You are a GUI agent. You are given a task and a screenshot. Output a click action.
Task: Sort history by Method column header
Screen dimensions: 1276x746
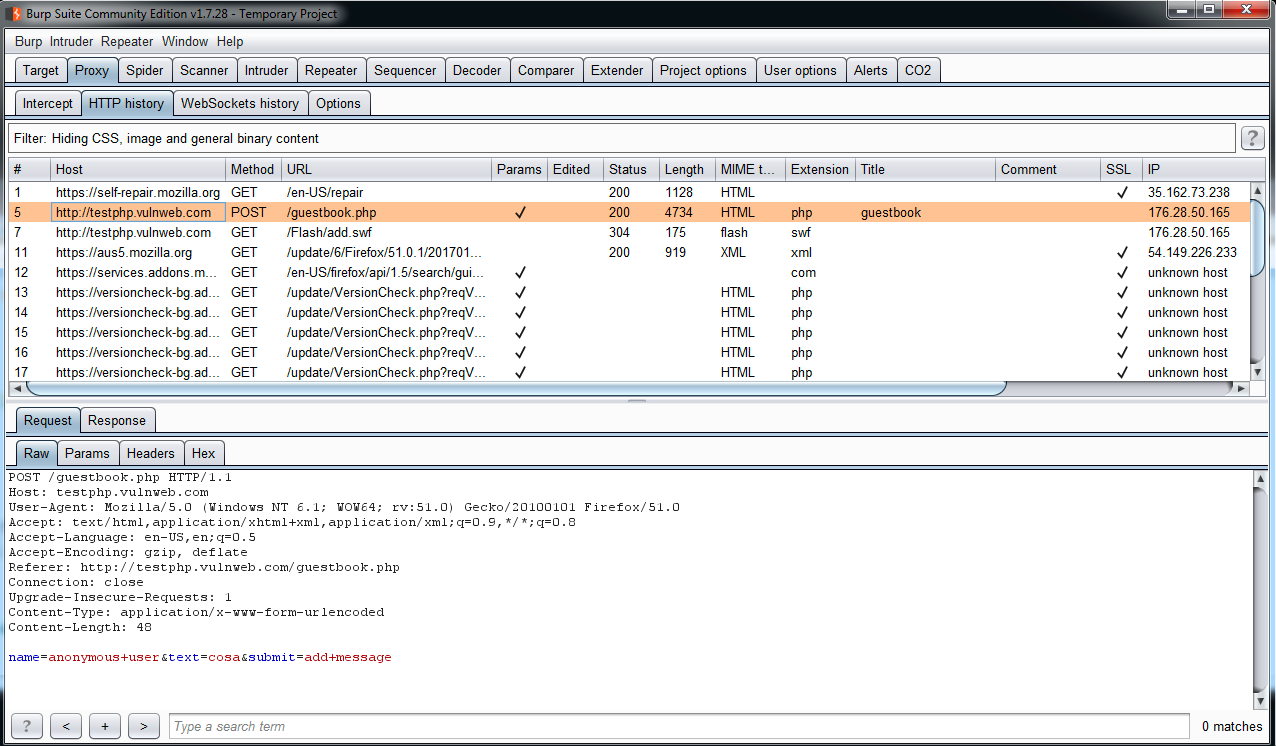point(252,169)
